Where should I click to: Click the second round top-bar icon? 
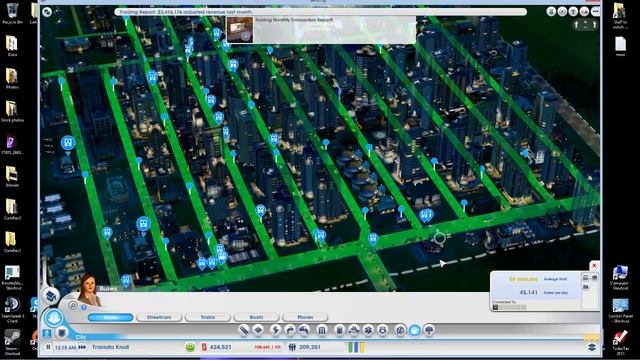coord(562,11)
